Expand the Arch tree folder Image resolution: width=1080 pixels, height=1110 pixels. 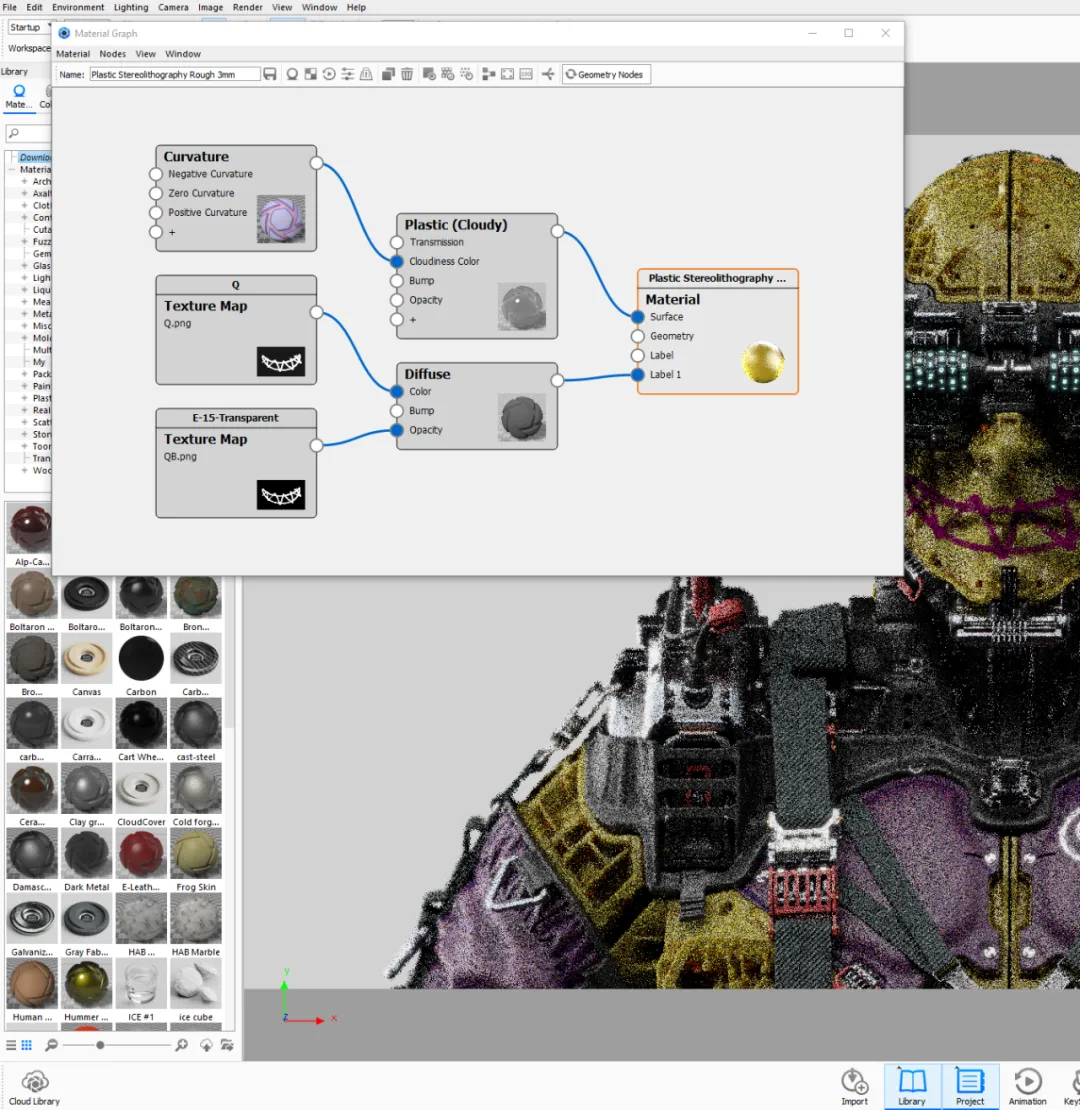coord(24,182)
